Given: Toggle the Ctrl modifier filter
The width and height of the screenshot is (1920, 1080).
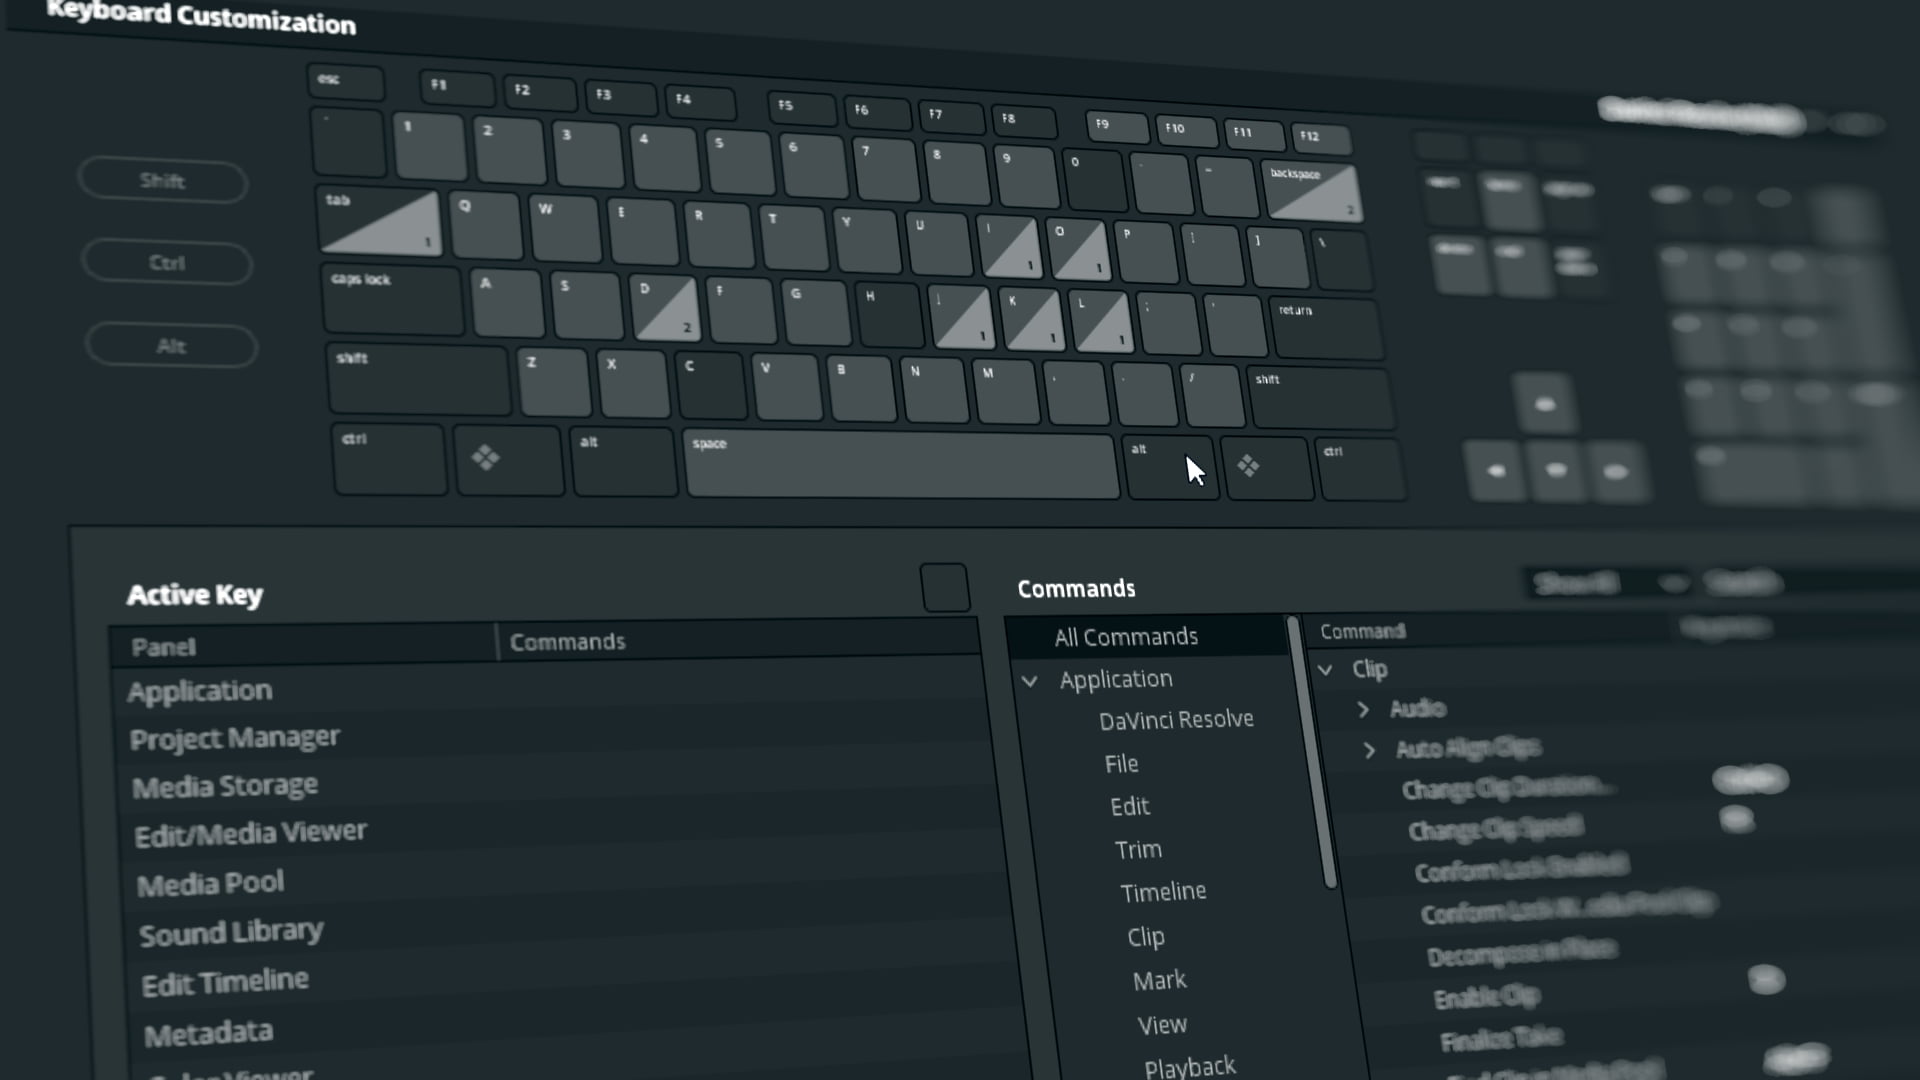Looking at the screenshot, I should point(166,262).
